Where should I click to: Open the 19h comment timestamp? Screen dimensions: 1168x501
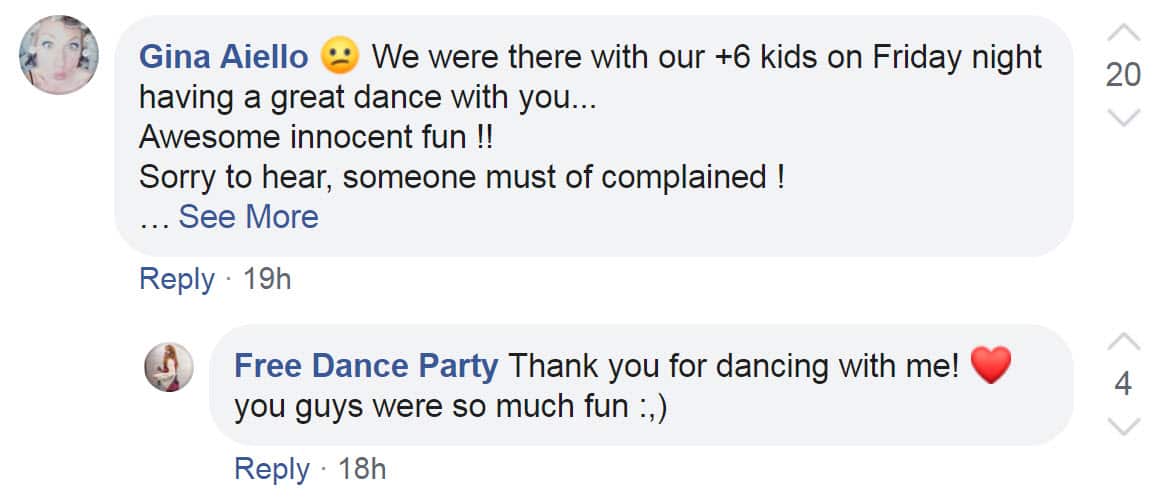click(267, 279)
